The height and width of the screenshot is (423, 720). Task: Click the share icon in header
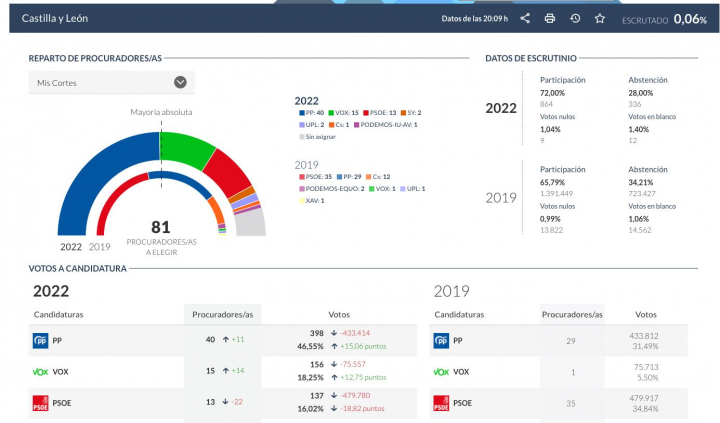(525, 18)
